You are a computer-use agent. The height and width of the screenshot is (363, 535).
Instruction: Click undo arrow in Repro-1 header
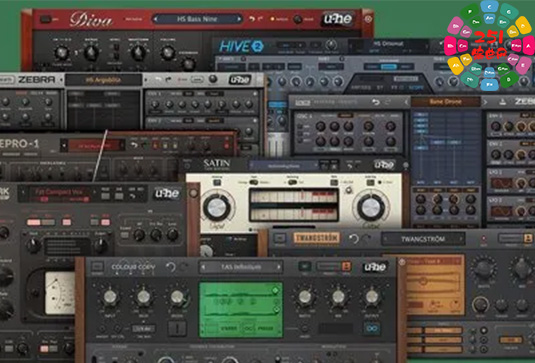point(134,145)
